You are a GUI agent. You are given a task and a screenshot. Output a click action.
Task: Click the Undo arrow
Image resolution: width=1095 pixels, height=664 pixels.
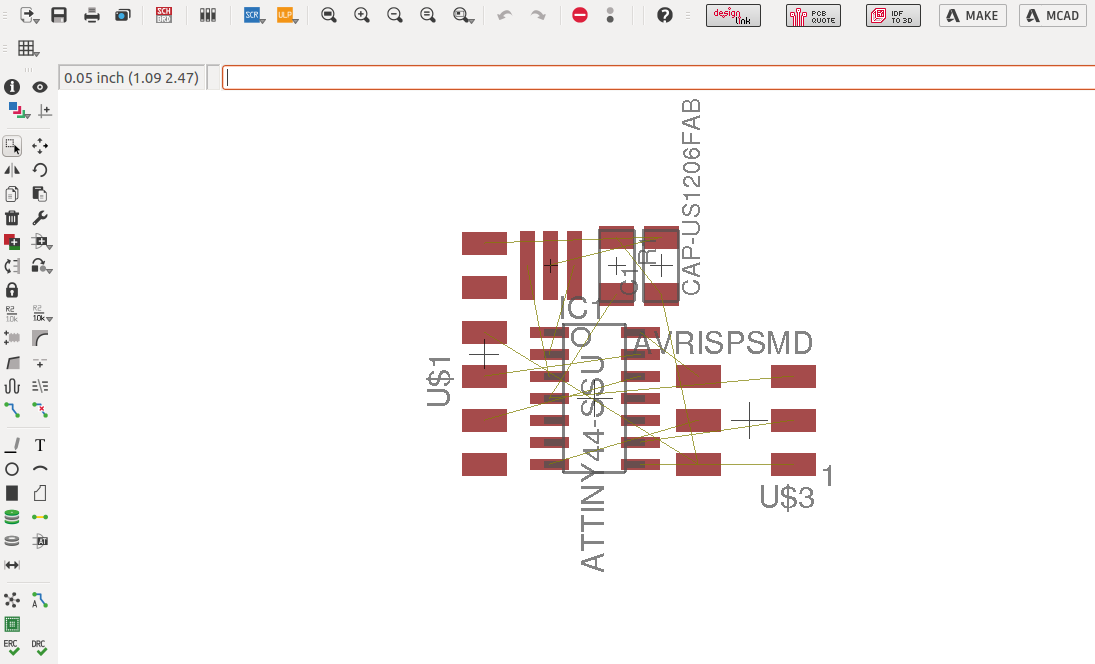[504, 15]
